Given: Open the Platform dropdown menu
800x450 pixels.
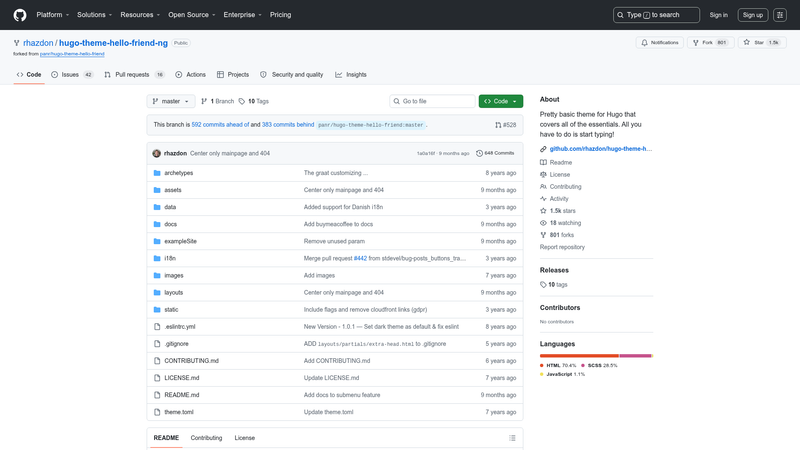Looking at the screenshot, I should click(53, 15).
